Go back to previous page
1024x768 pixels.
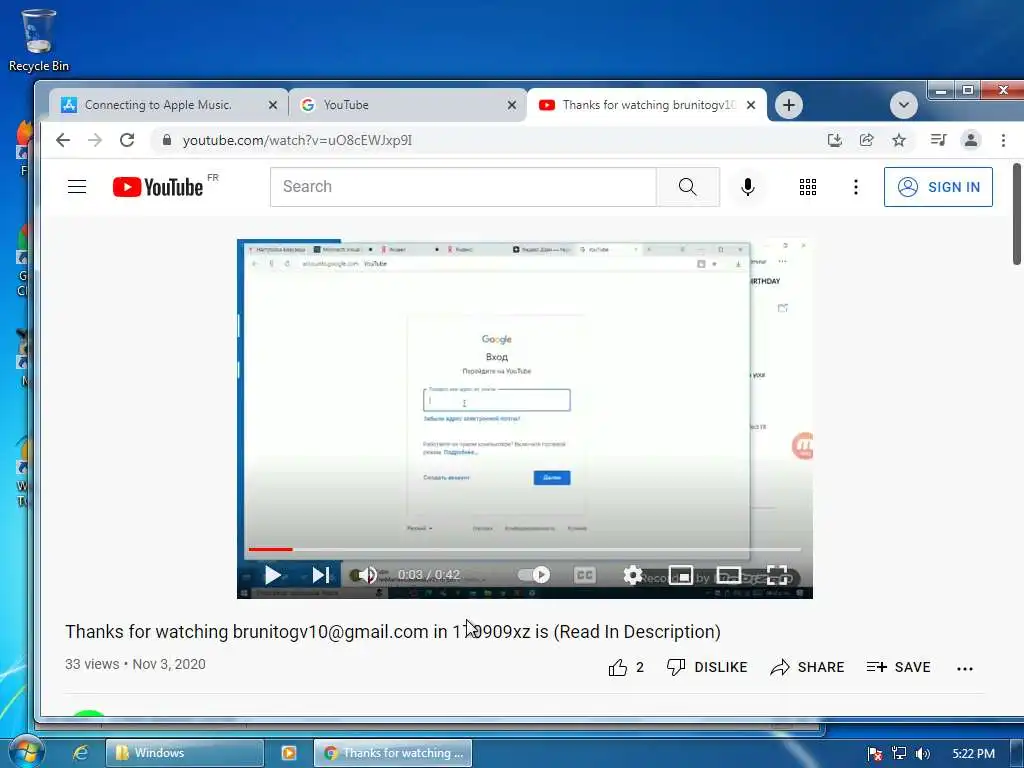coord(63,140)
